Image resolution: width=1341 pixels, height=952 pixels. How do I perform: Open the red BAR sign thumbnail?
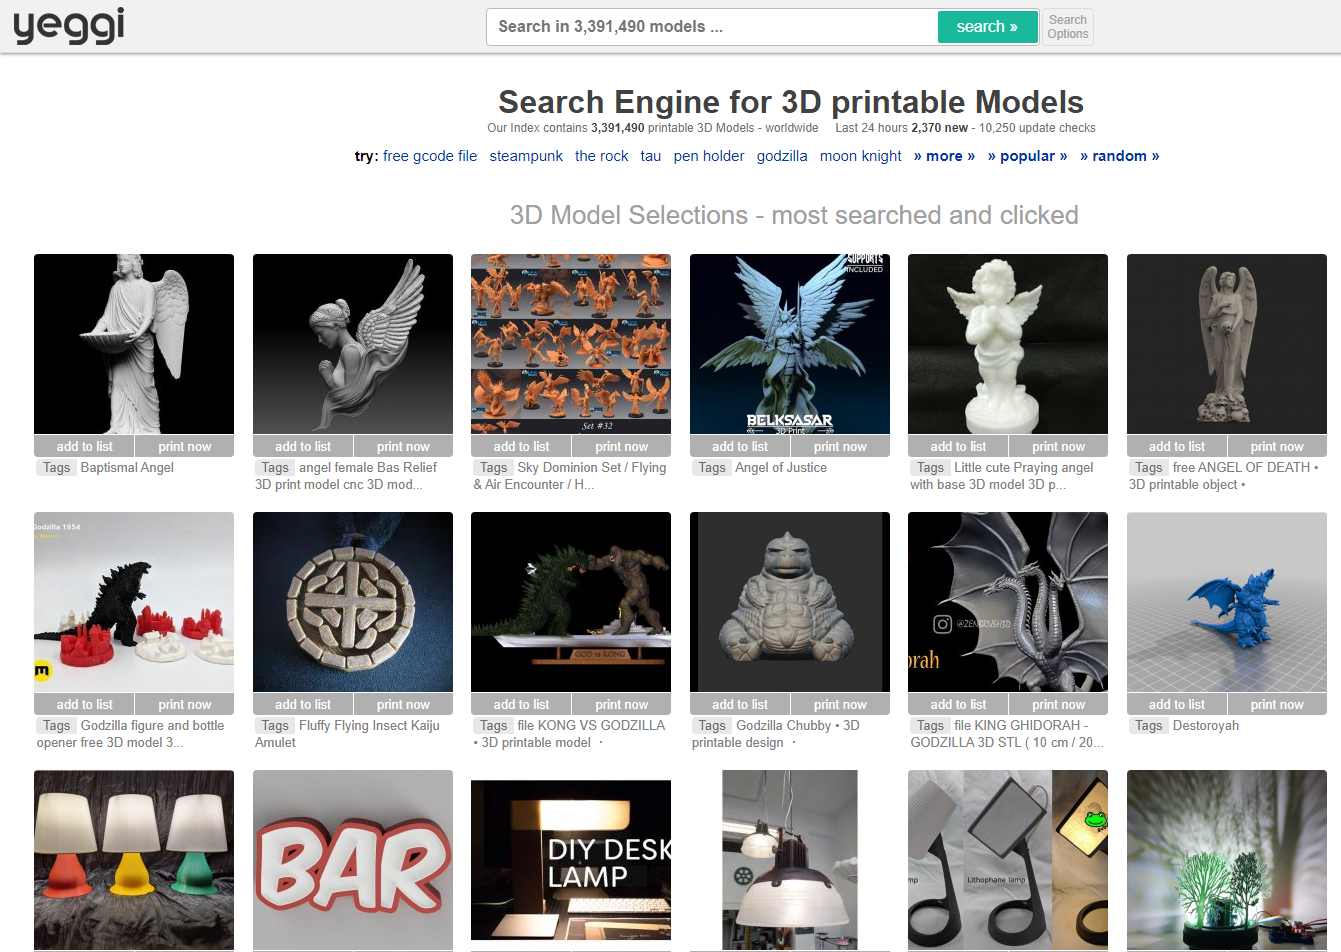click(352, 860)
